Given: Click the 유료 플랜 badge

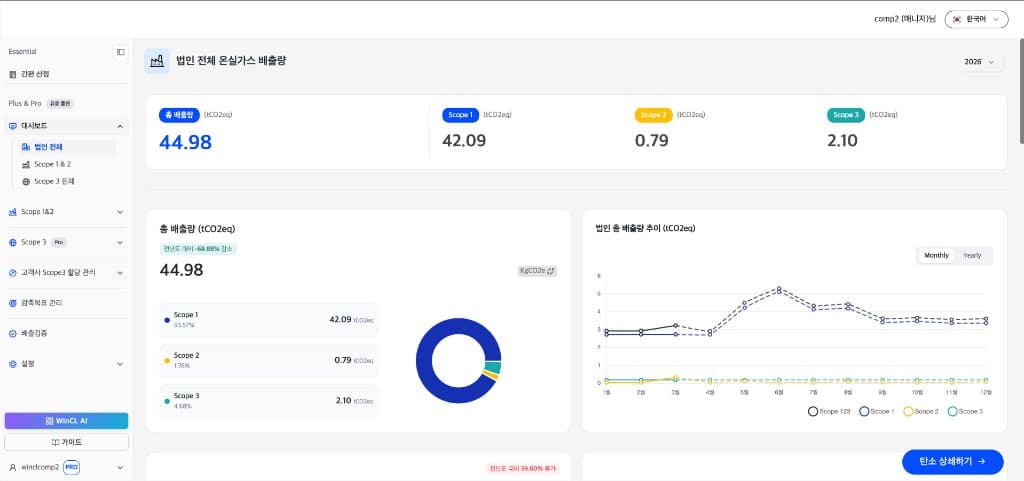Looking at the screenshot, I should 60,103.
